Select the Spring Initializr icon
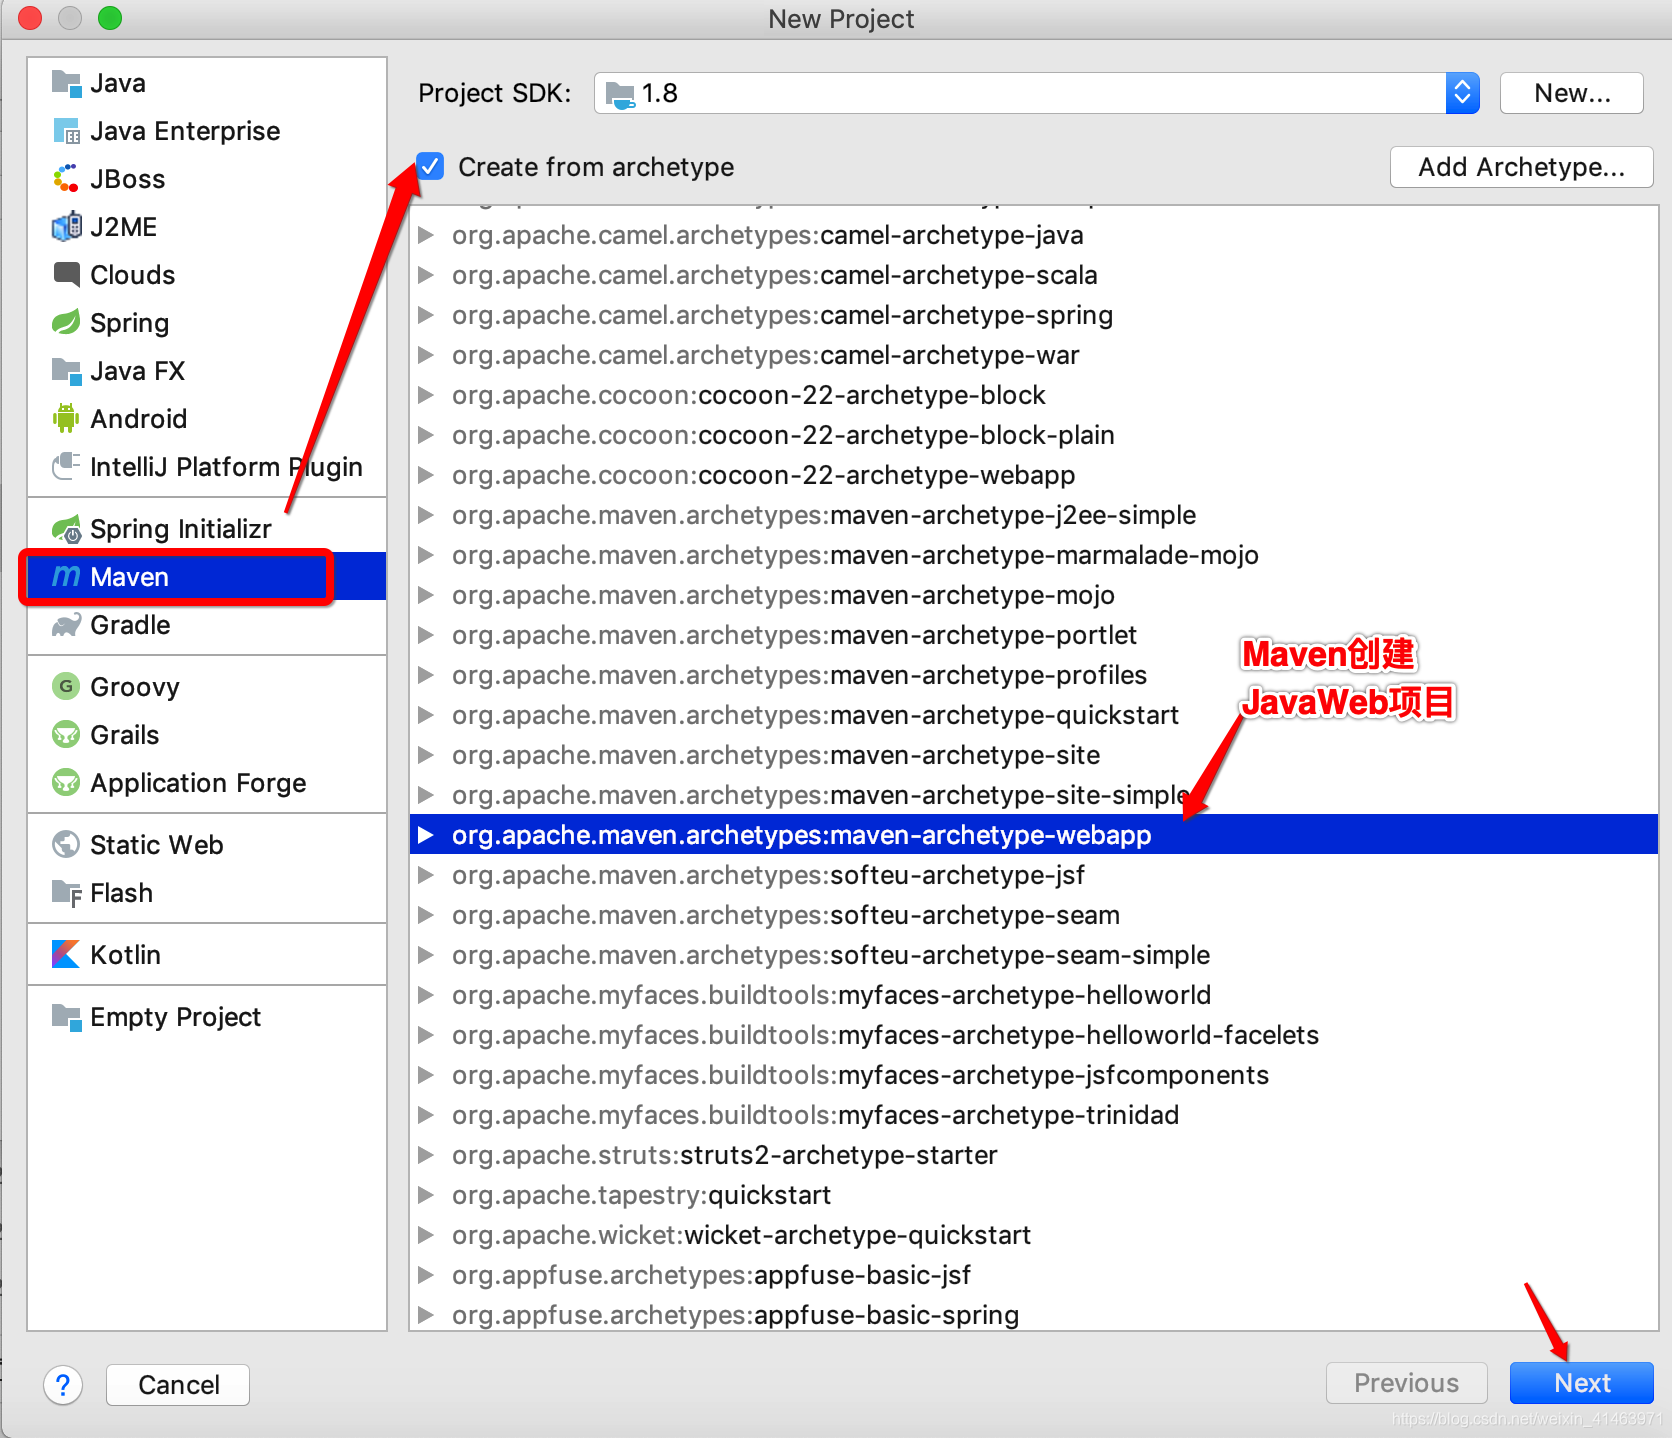This screenshot has width=1672, height=1438. click(x=66, y=529)
